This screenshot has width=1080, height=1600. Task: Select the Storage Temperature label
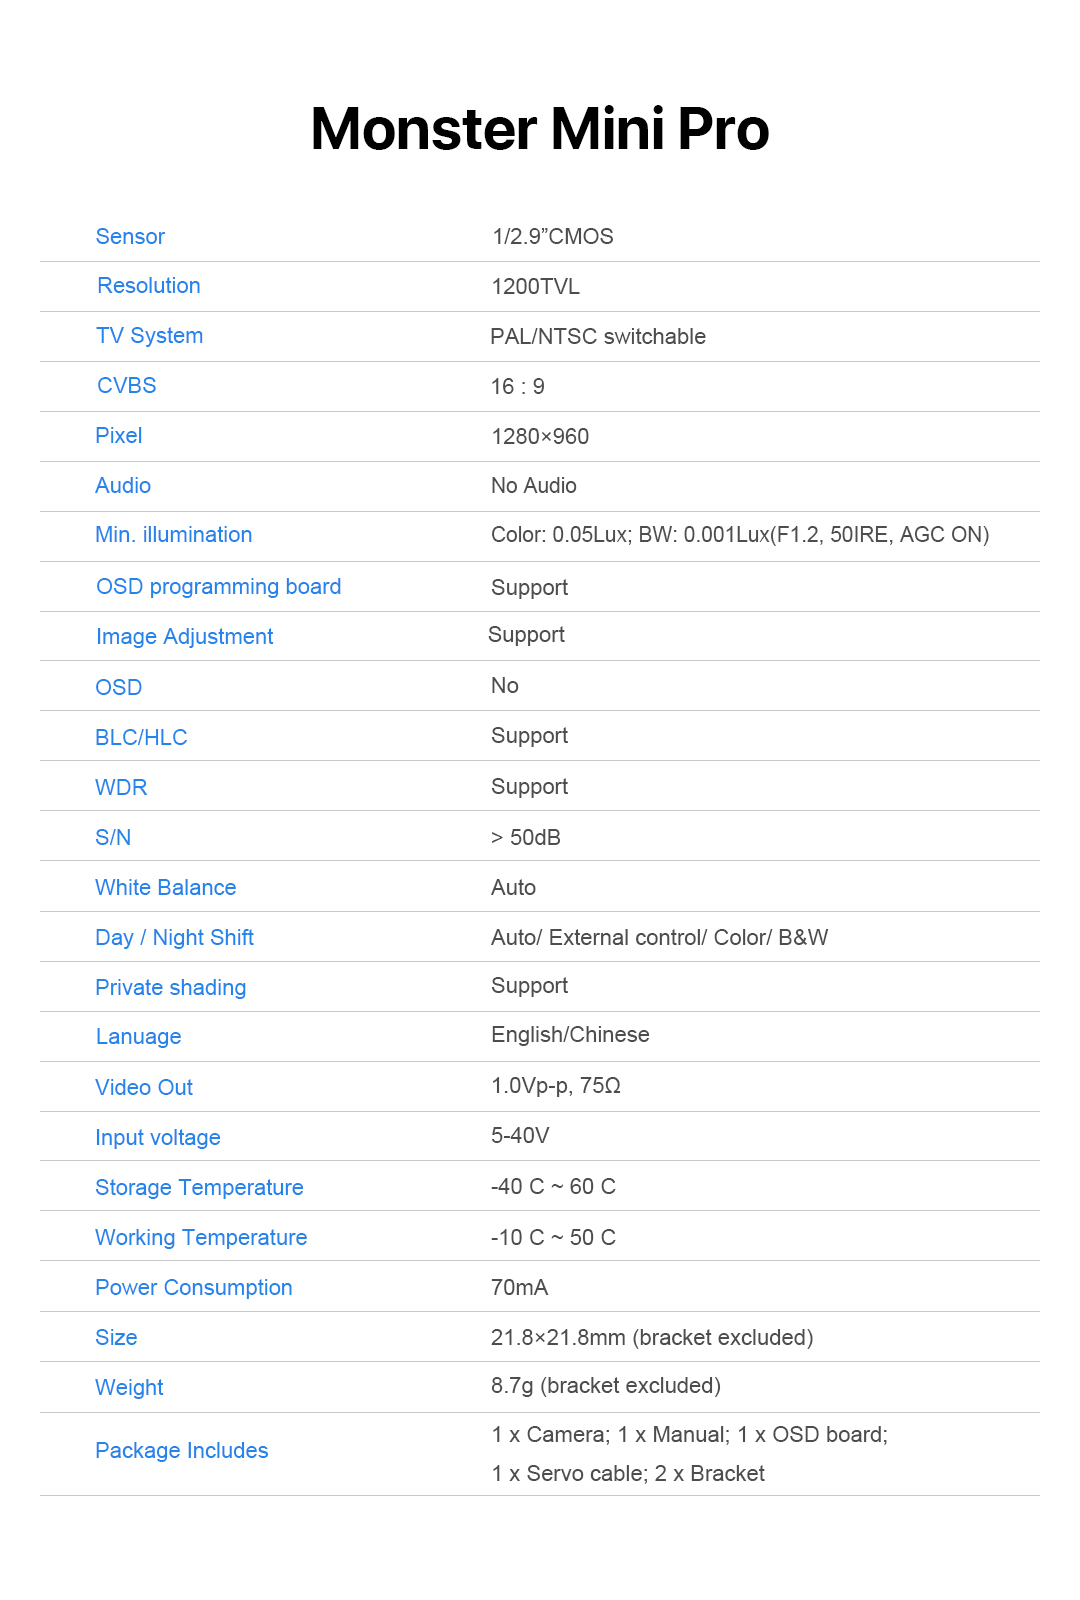tap(199, 1188)
